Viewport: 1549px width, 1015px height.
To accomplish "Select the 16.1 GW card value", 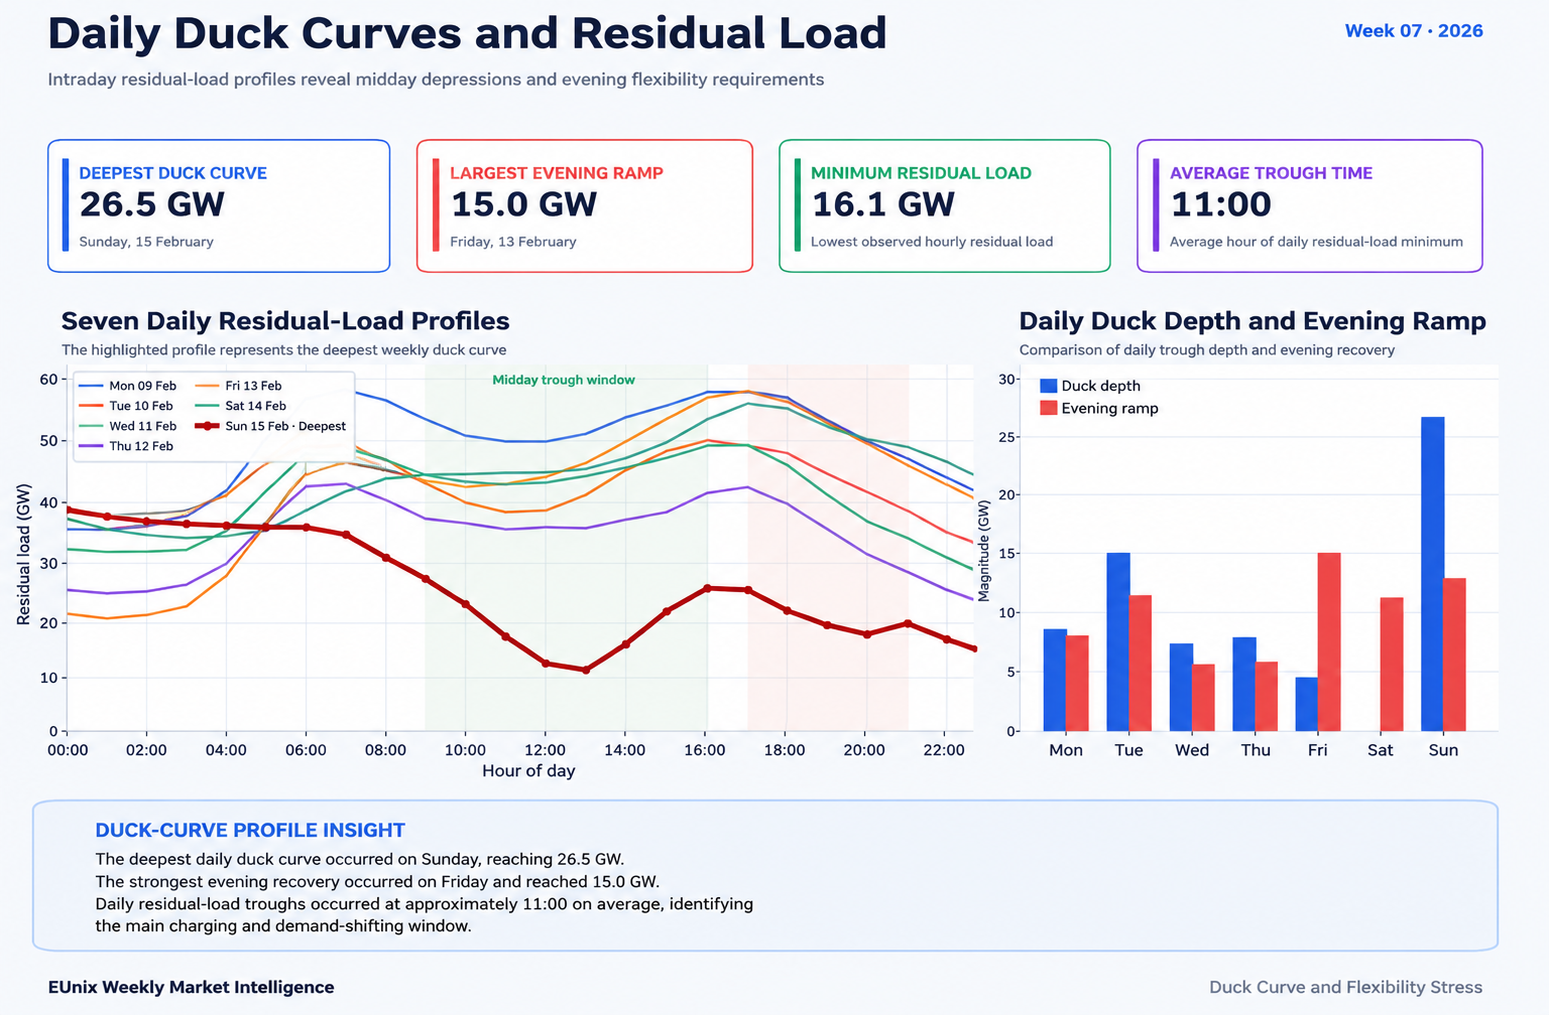I will (x=883, y=204).
